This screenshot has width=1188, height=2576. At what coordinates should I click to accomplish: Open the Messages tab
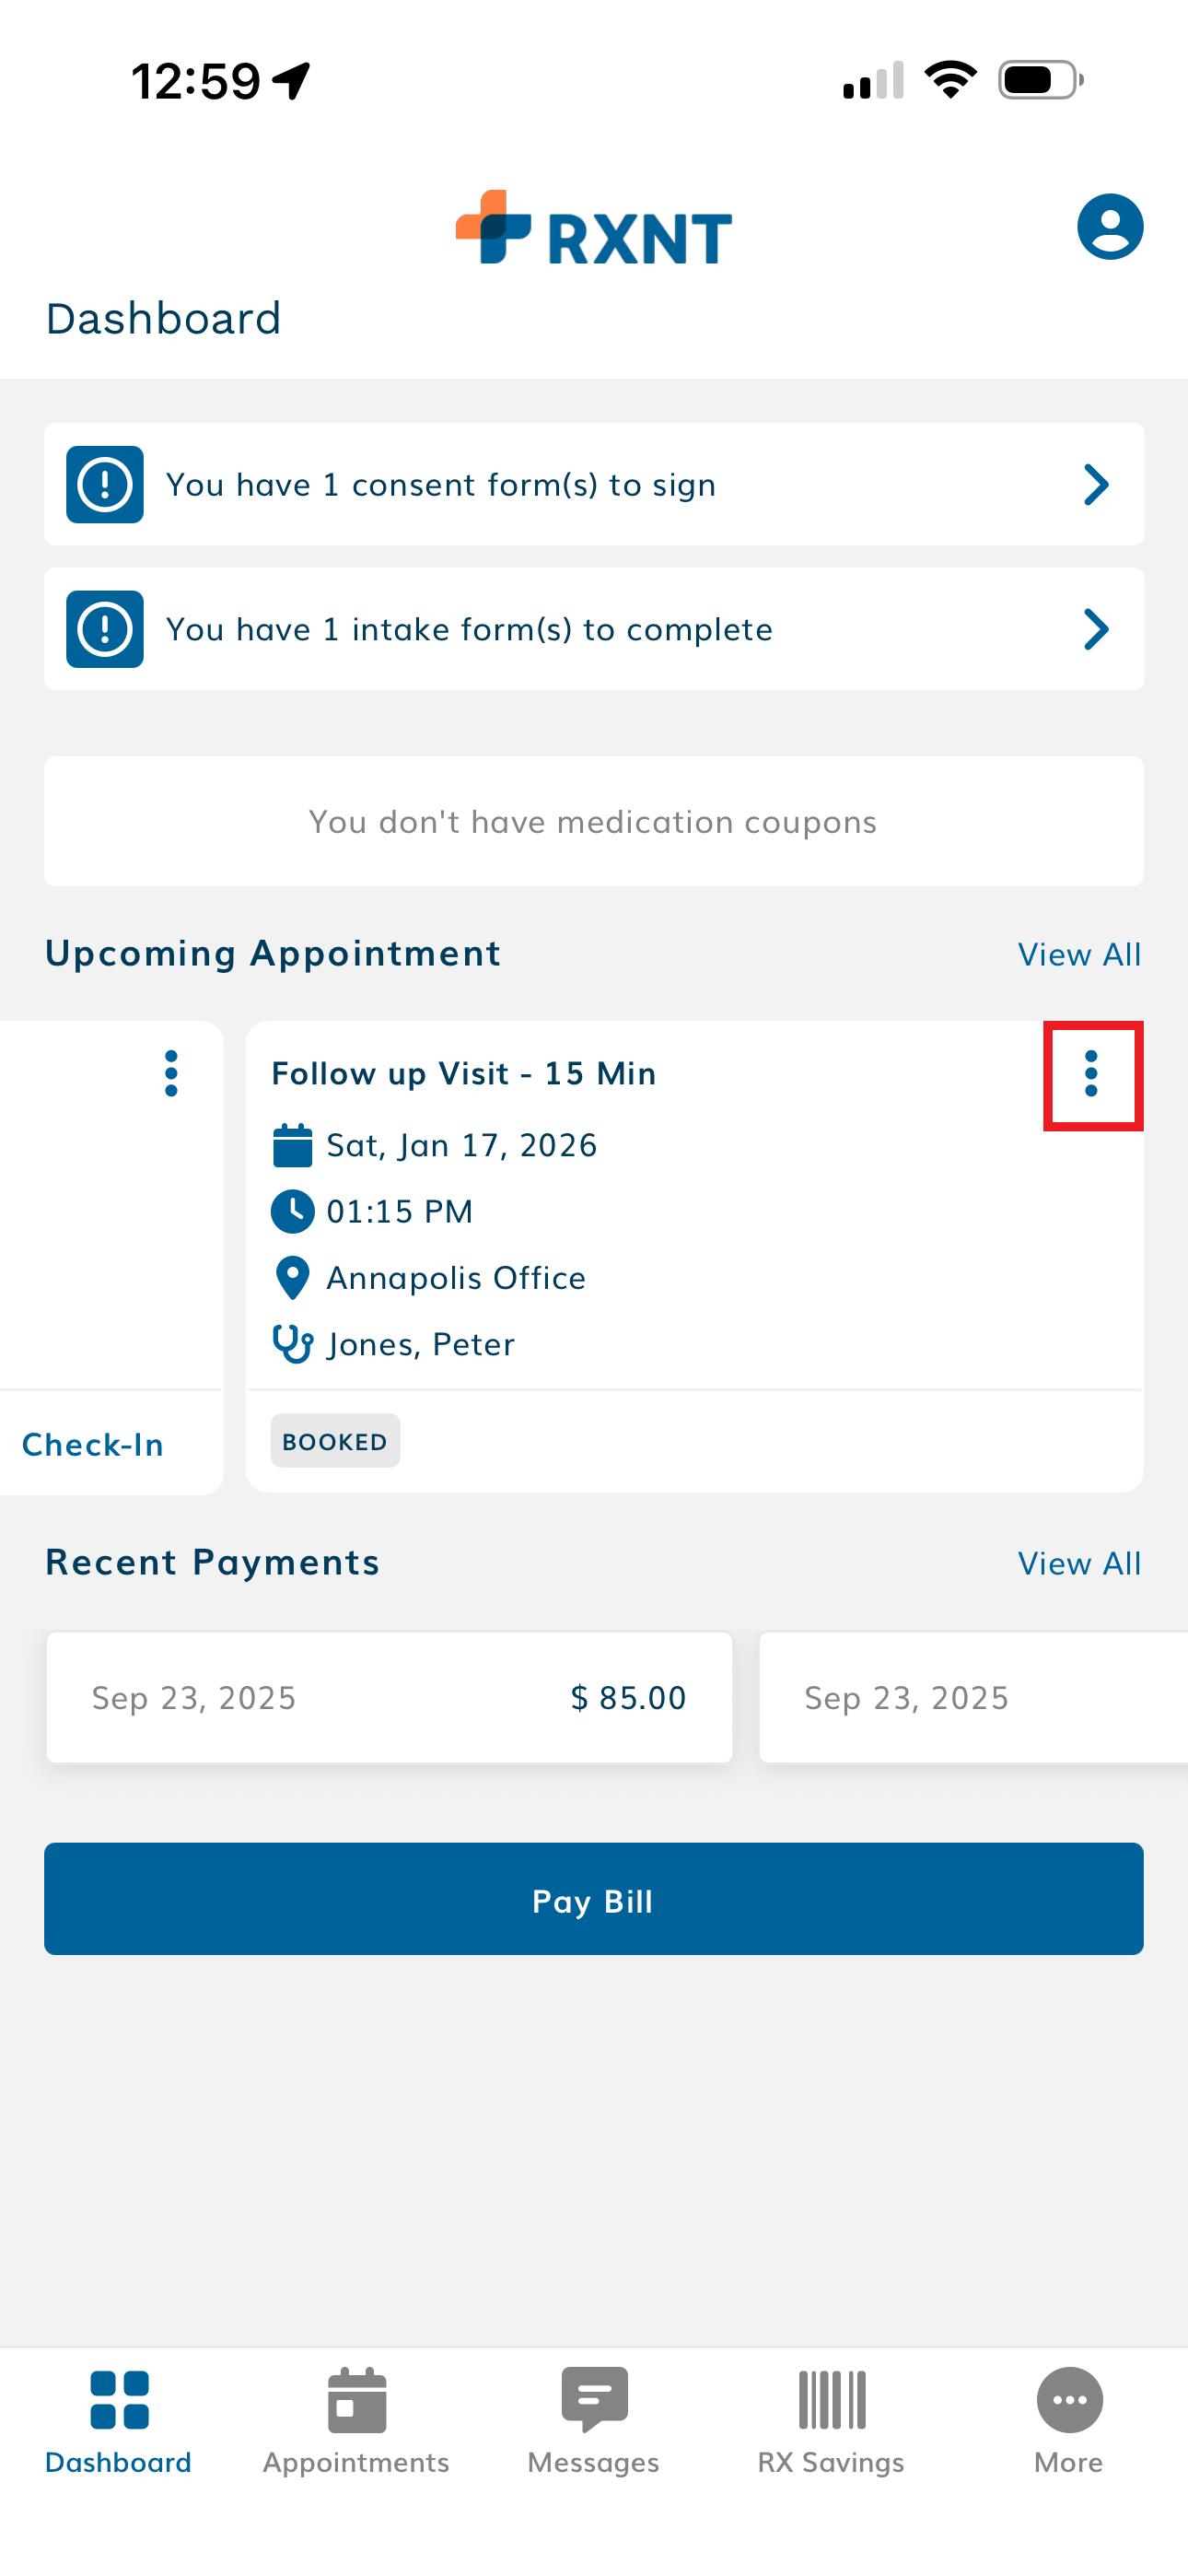tap(593, 2420)
